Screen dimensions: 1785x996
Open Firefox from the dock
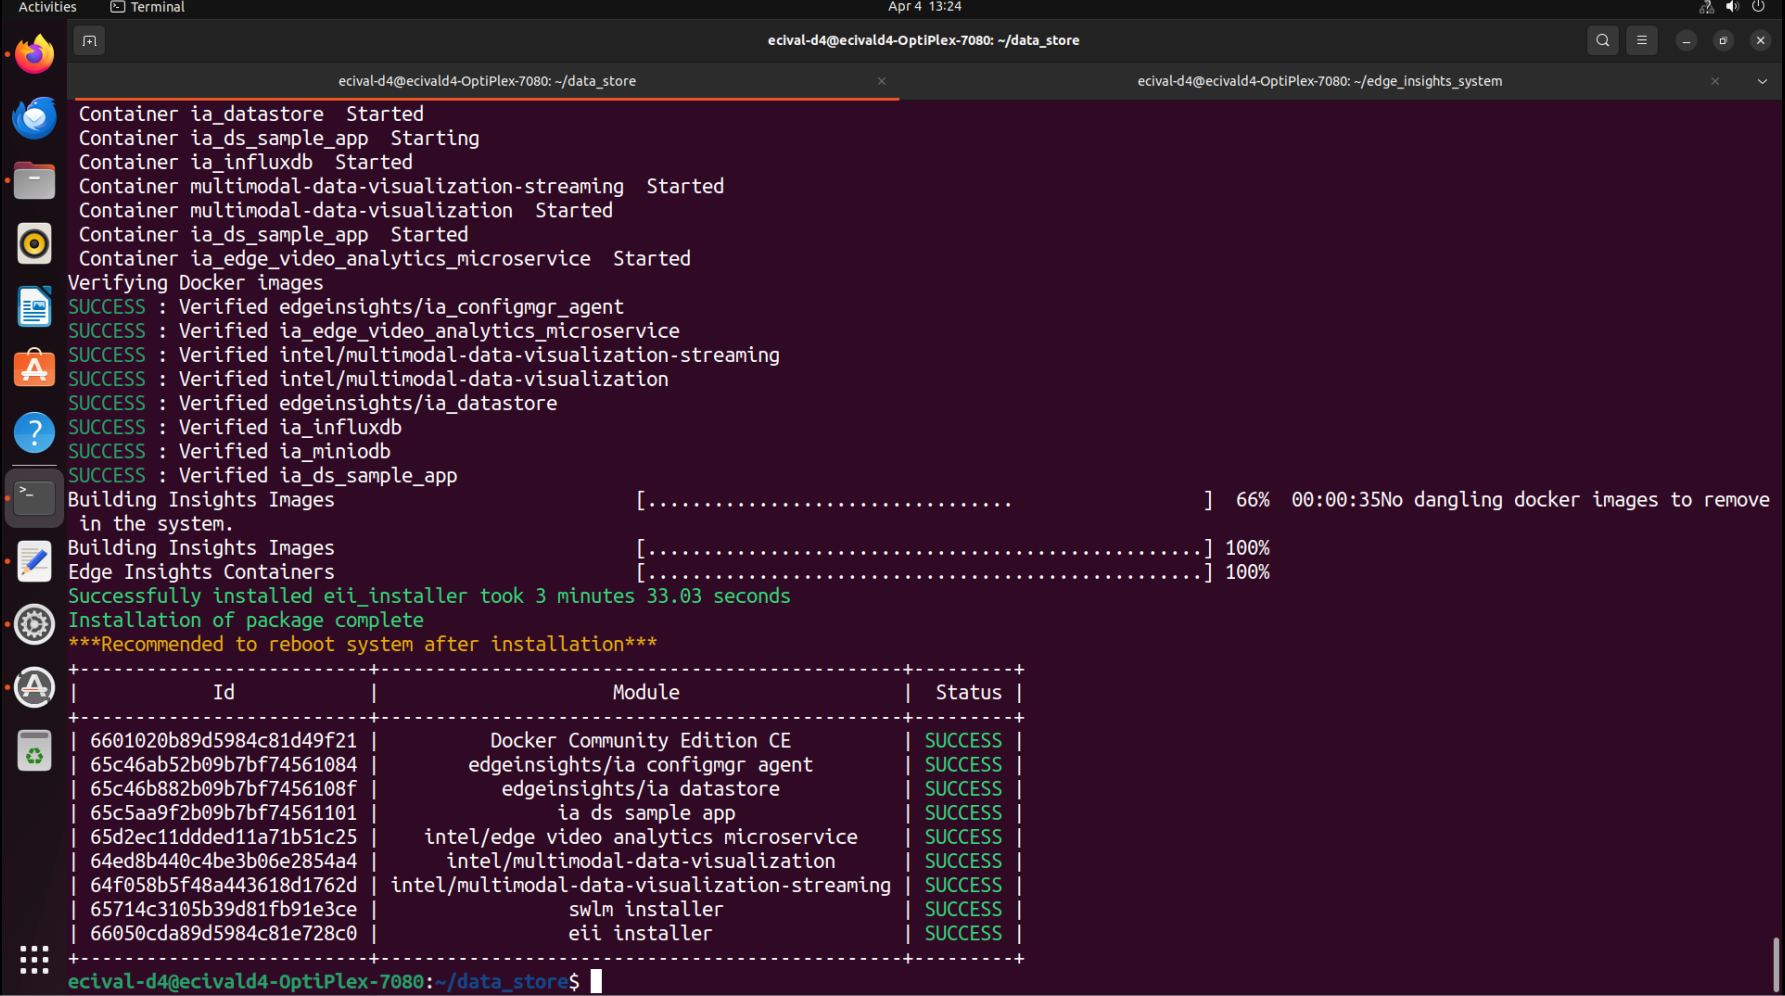click(x=34, y=54)
